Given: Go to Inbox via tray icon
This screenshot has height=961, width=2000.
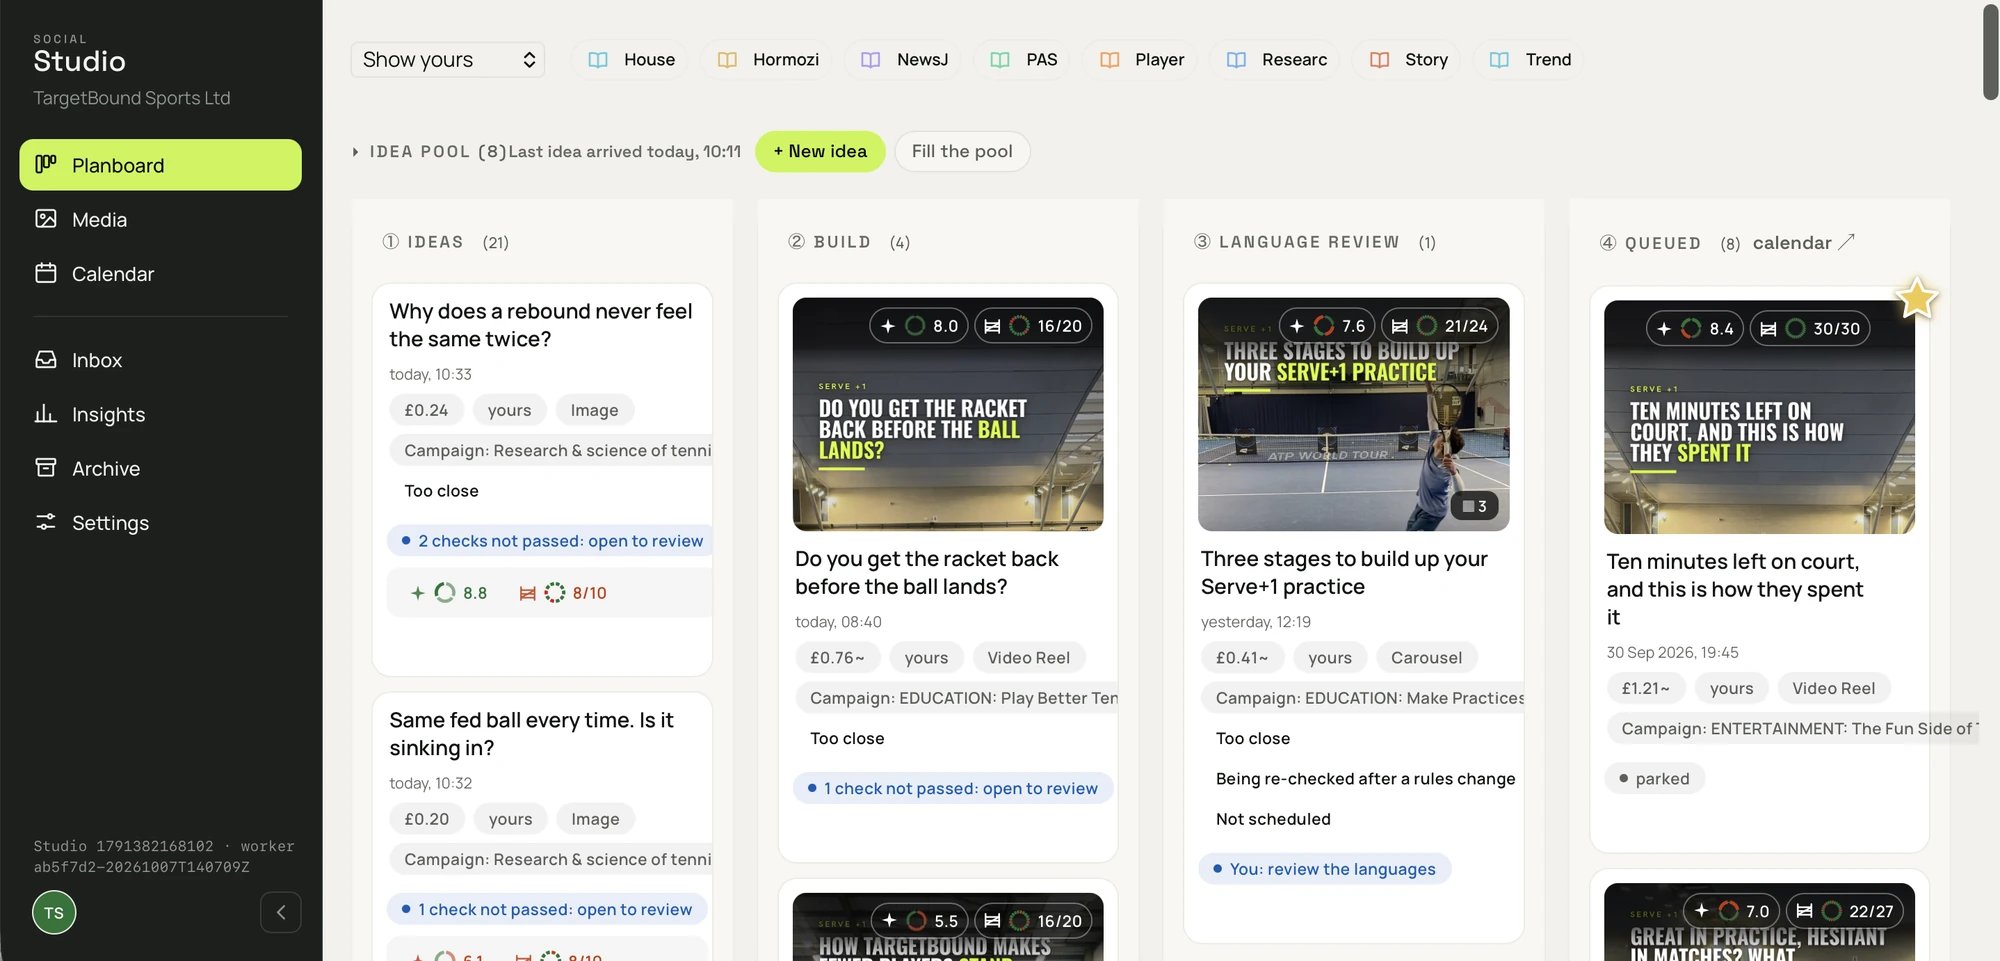Looking at the screenshot, I should (x=46, y=360).
